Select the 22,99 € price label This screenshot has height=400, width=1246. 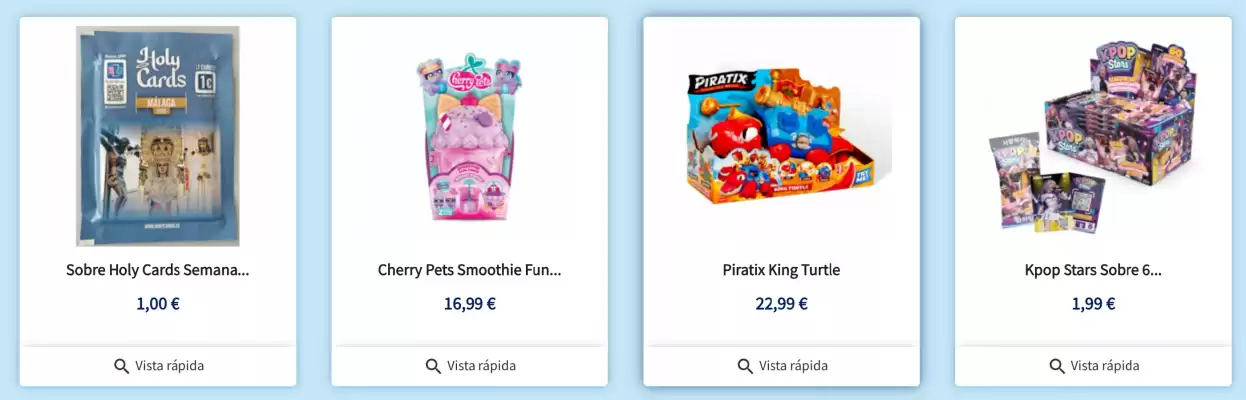782,304
